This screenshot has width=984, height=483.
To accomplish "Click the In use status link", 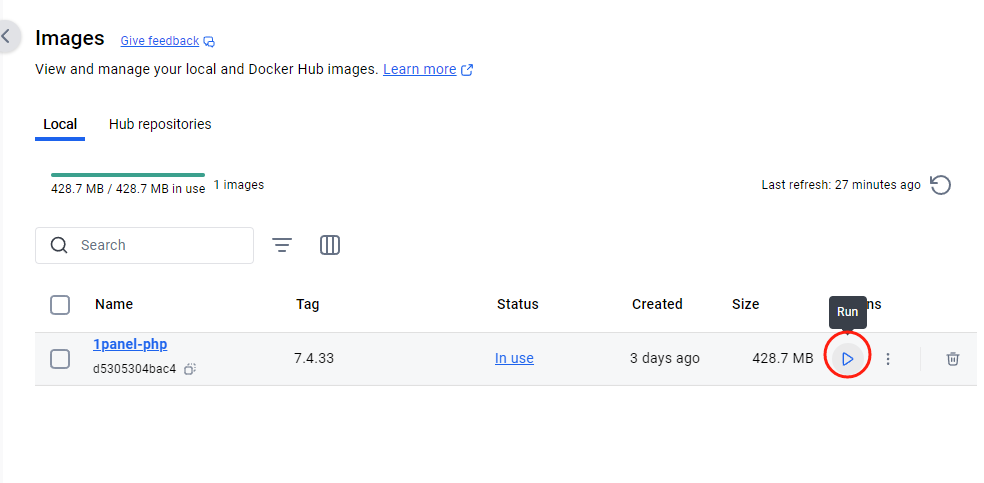I will click(x=514, y=358).
